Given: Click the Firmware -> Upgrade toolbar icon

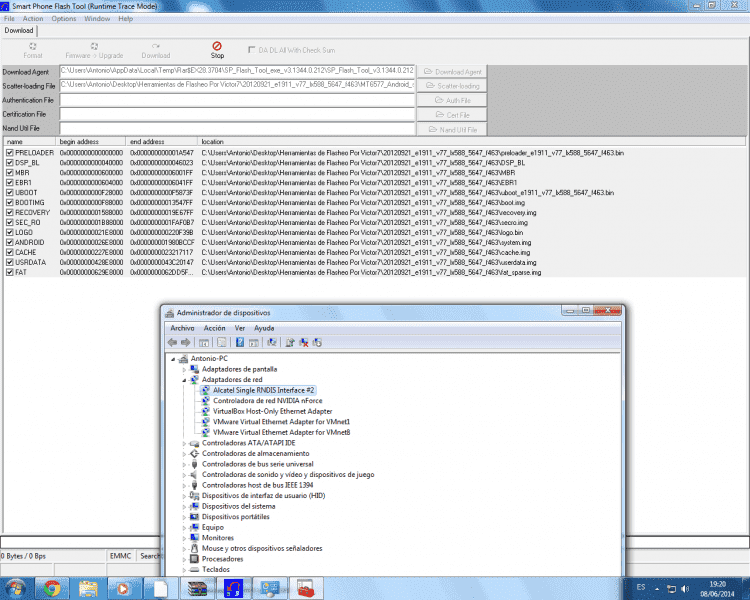Looking at the screenshot, I should pos(94,46).
